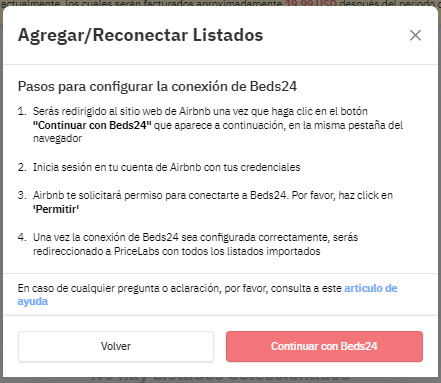Click the number 2 list marker

coord(22,167)
